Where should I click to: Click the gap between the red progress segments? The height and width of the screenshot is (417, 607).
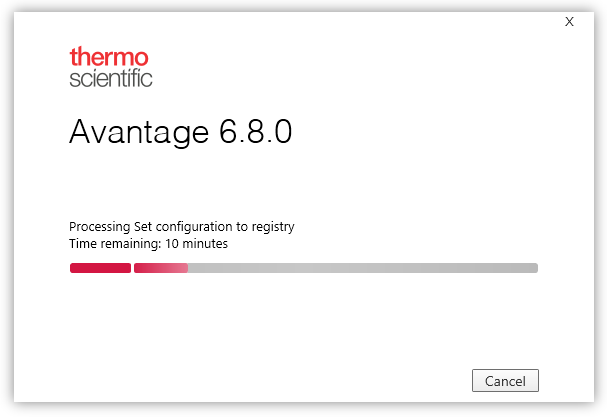click(132, 268)
